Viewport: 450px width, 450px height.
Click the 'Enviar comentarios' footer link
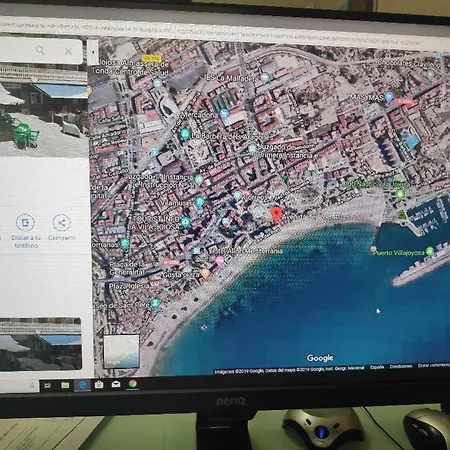[x=433, y=365]
